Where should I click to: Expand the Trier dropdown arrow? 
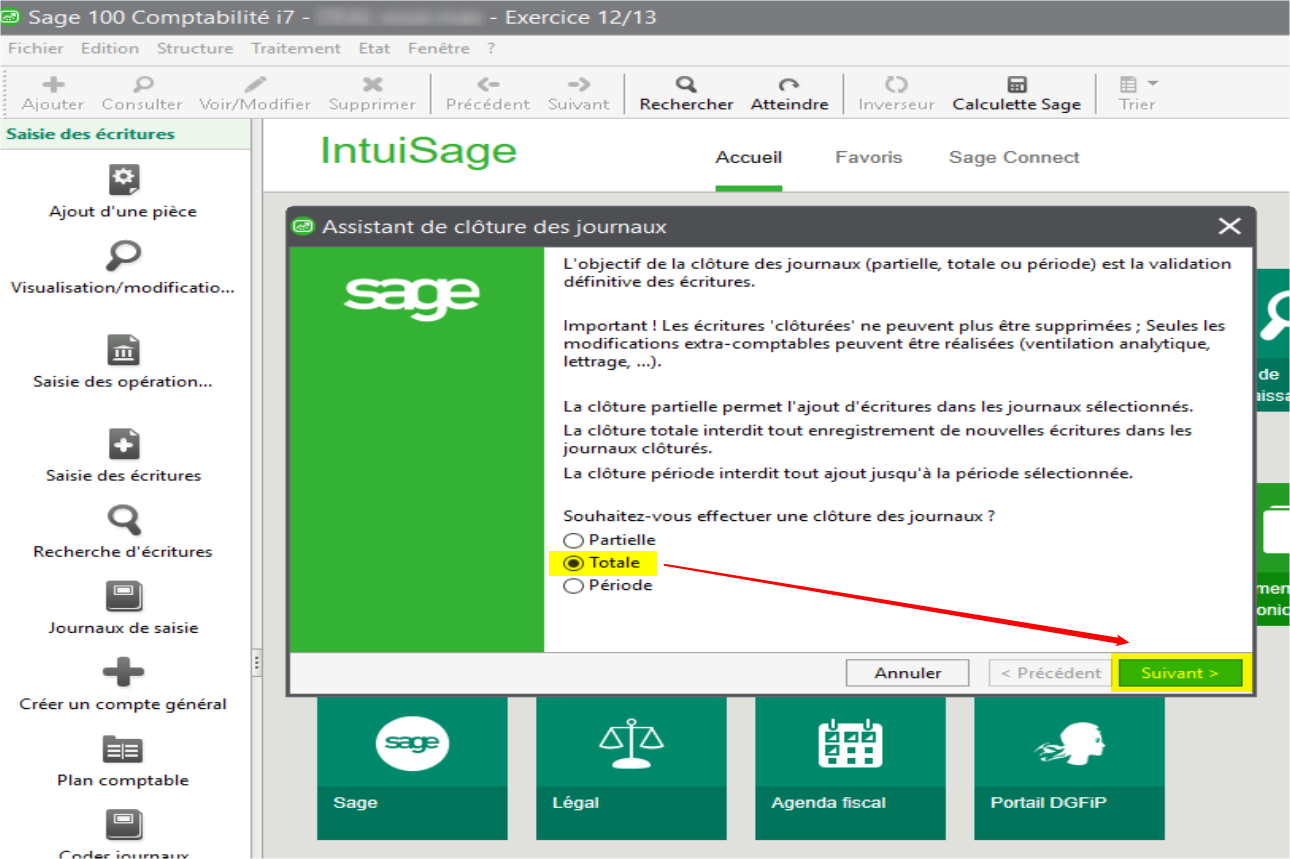pos(1152,84)
